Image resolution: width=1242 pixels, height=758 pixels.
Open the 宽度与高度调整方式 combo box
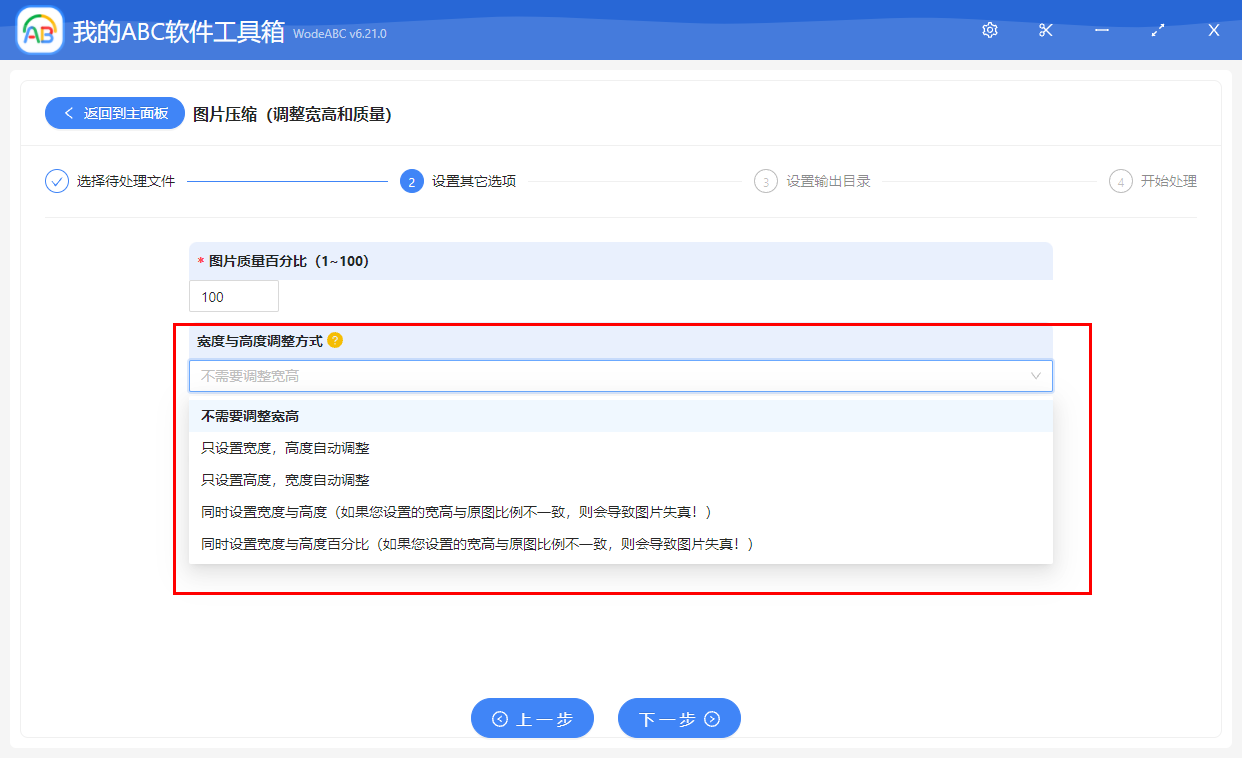[620, 376]
